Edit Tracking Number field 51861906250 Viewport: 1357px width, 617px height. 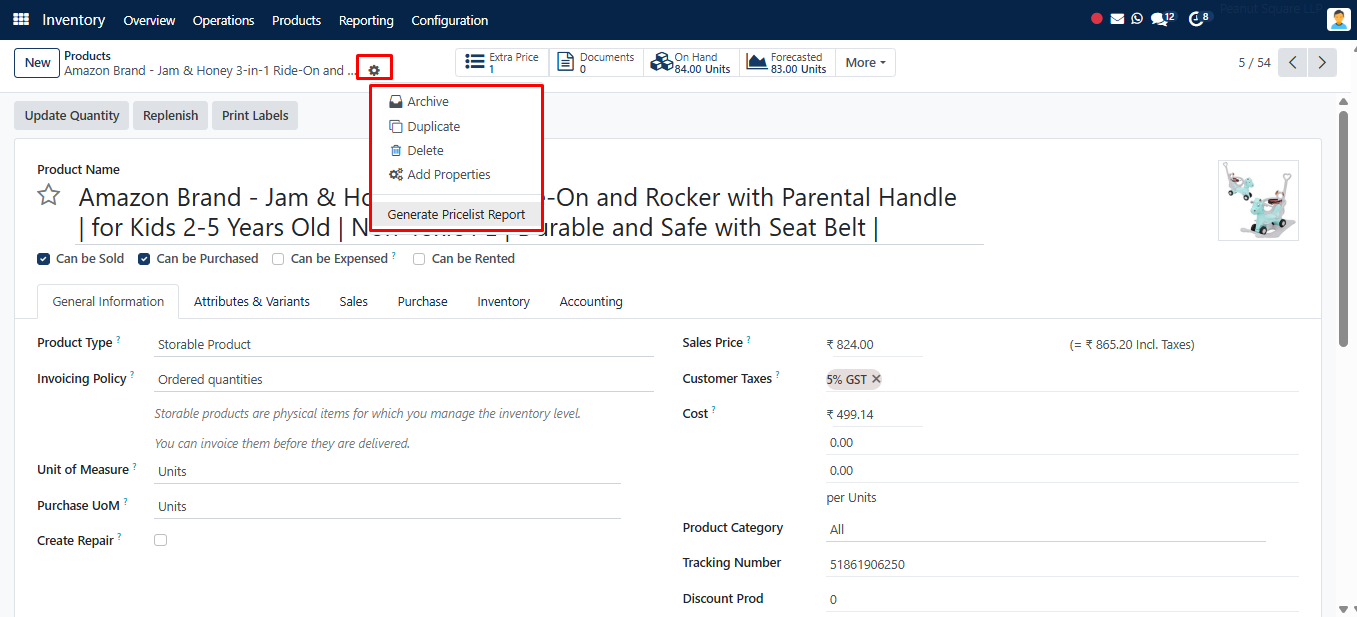tap(1062, 564)
